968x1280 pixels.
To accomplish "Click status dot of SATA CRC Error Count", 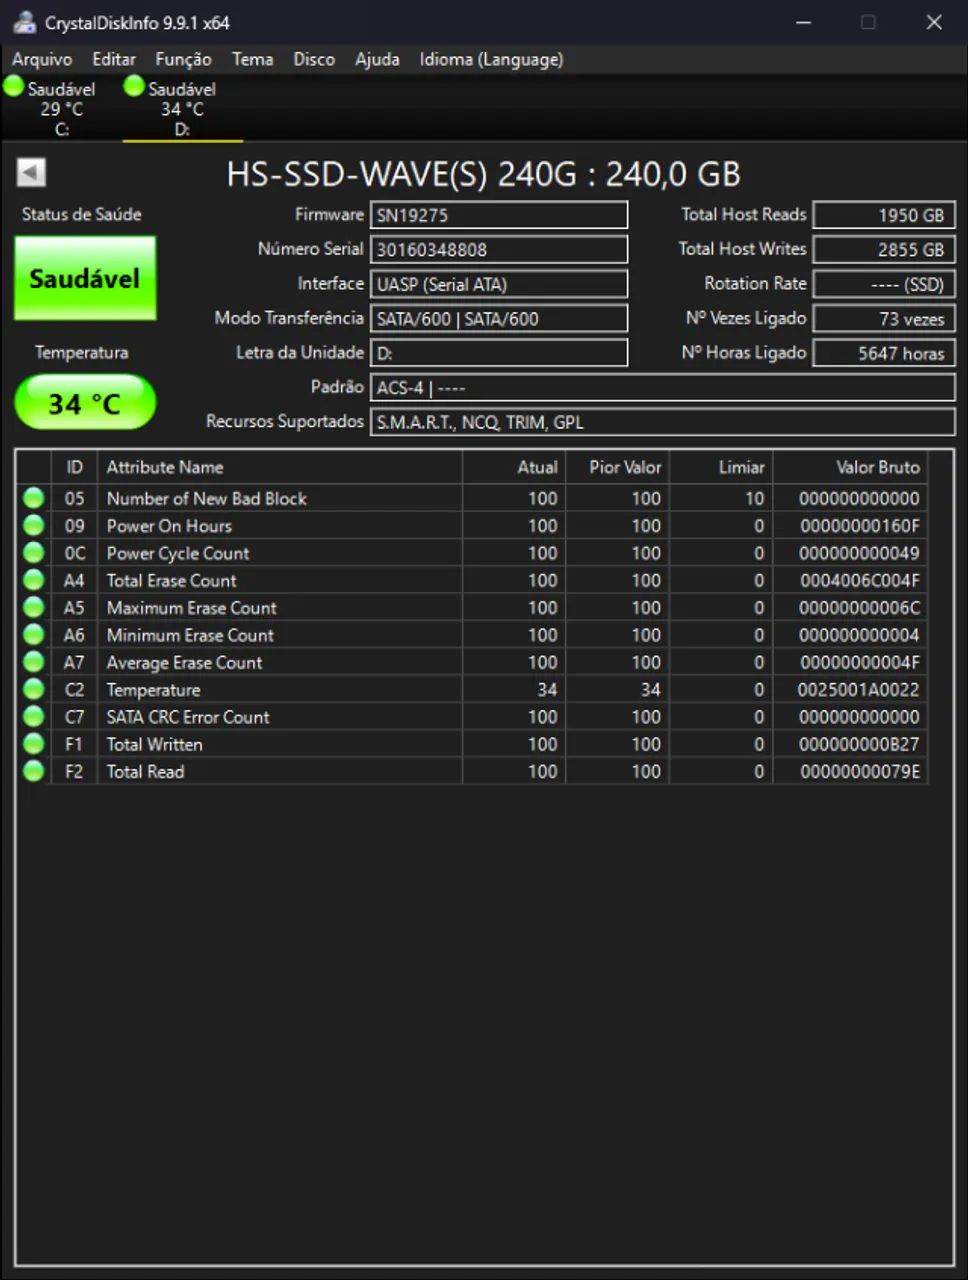I will [x=34, y=717].
